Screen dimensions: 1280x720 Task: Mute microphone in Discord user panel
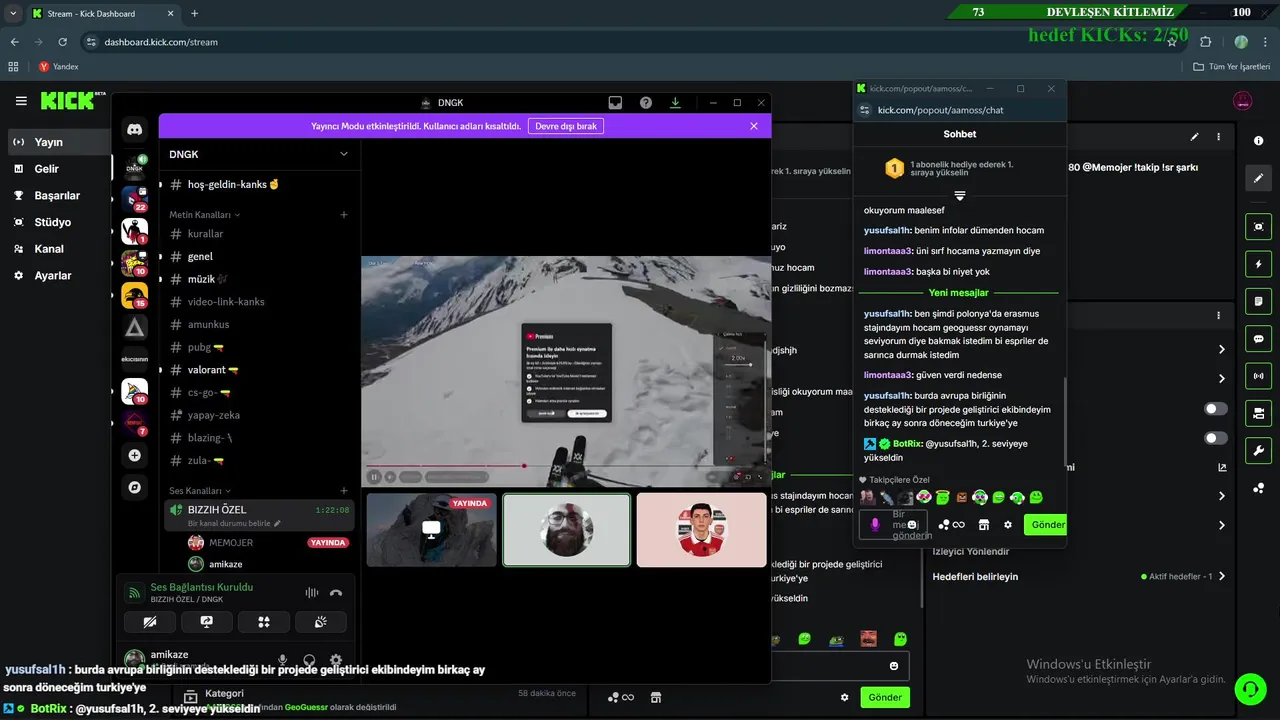[x=283, y=660]
